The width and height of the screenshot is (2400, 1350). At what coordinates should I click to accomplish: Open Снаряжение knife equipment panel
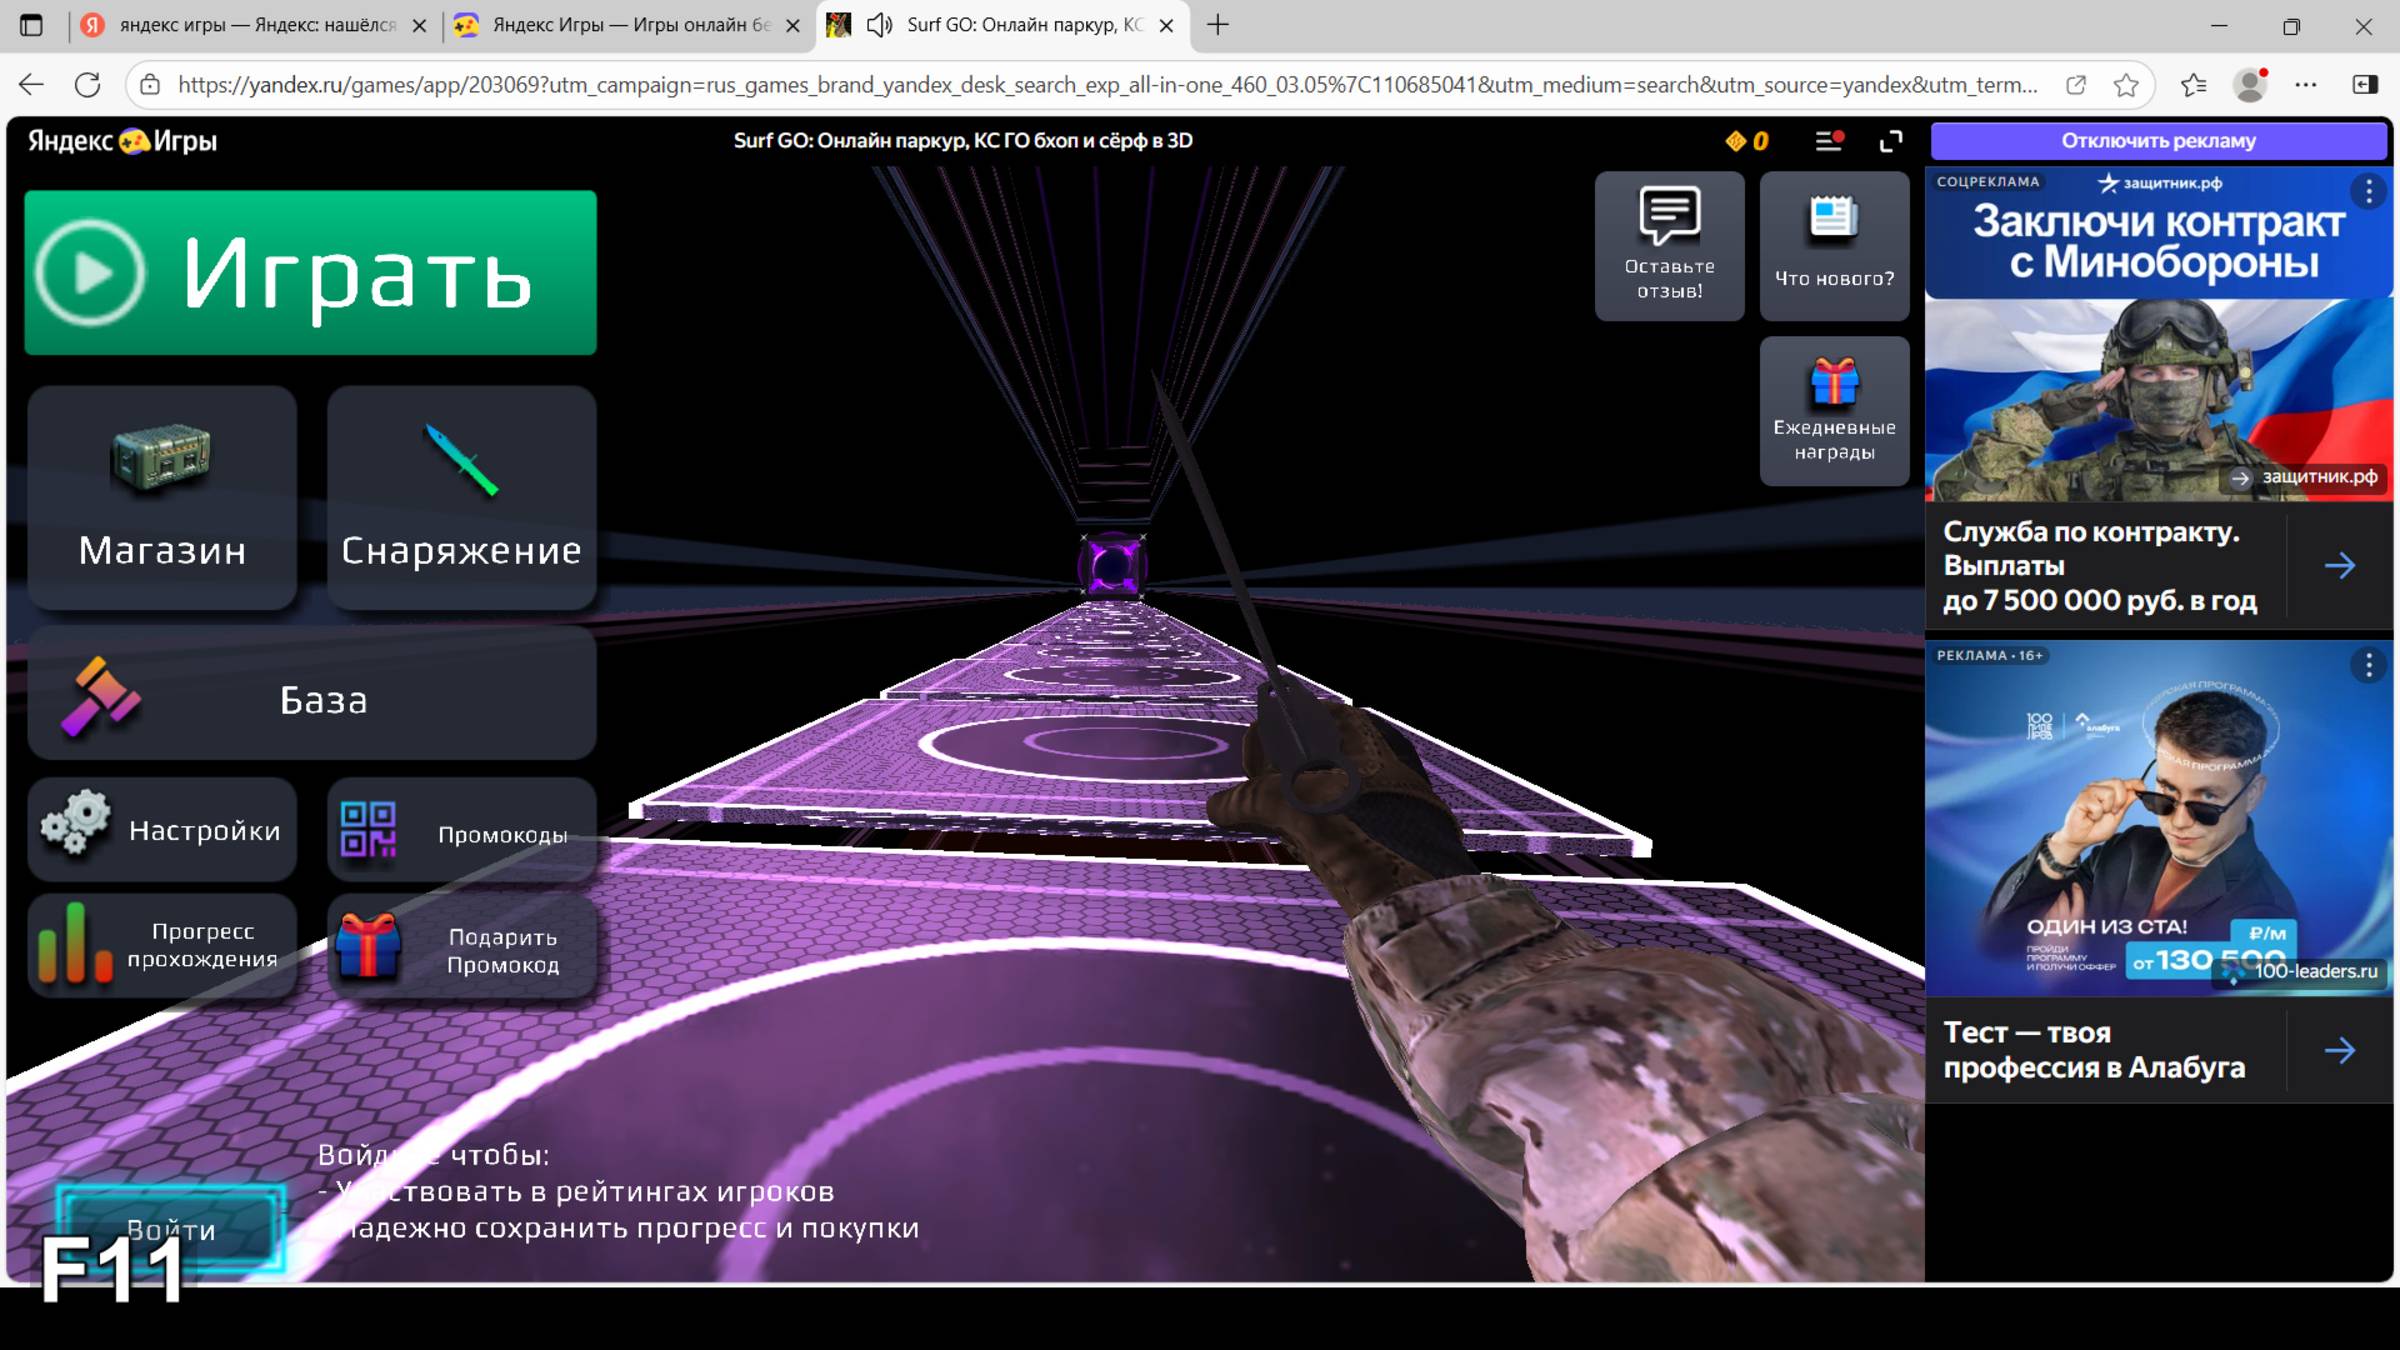point(461,498)
